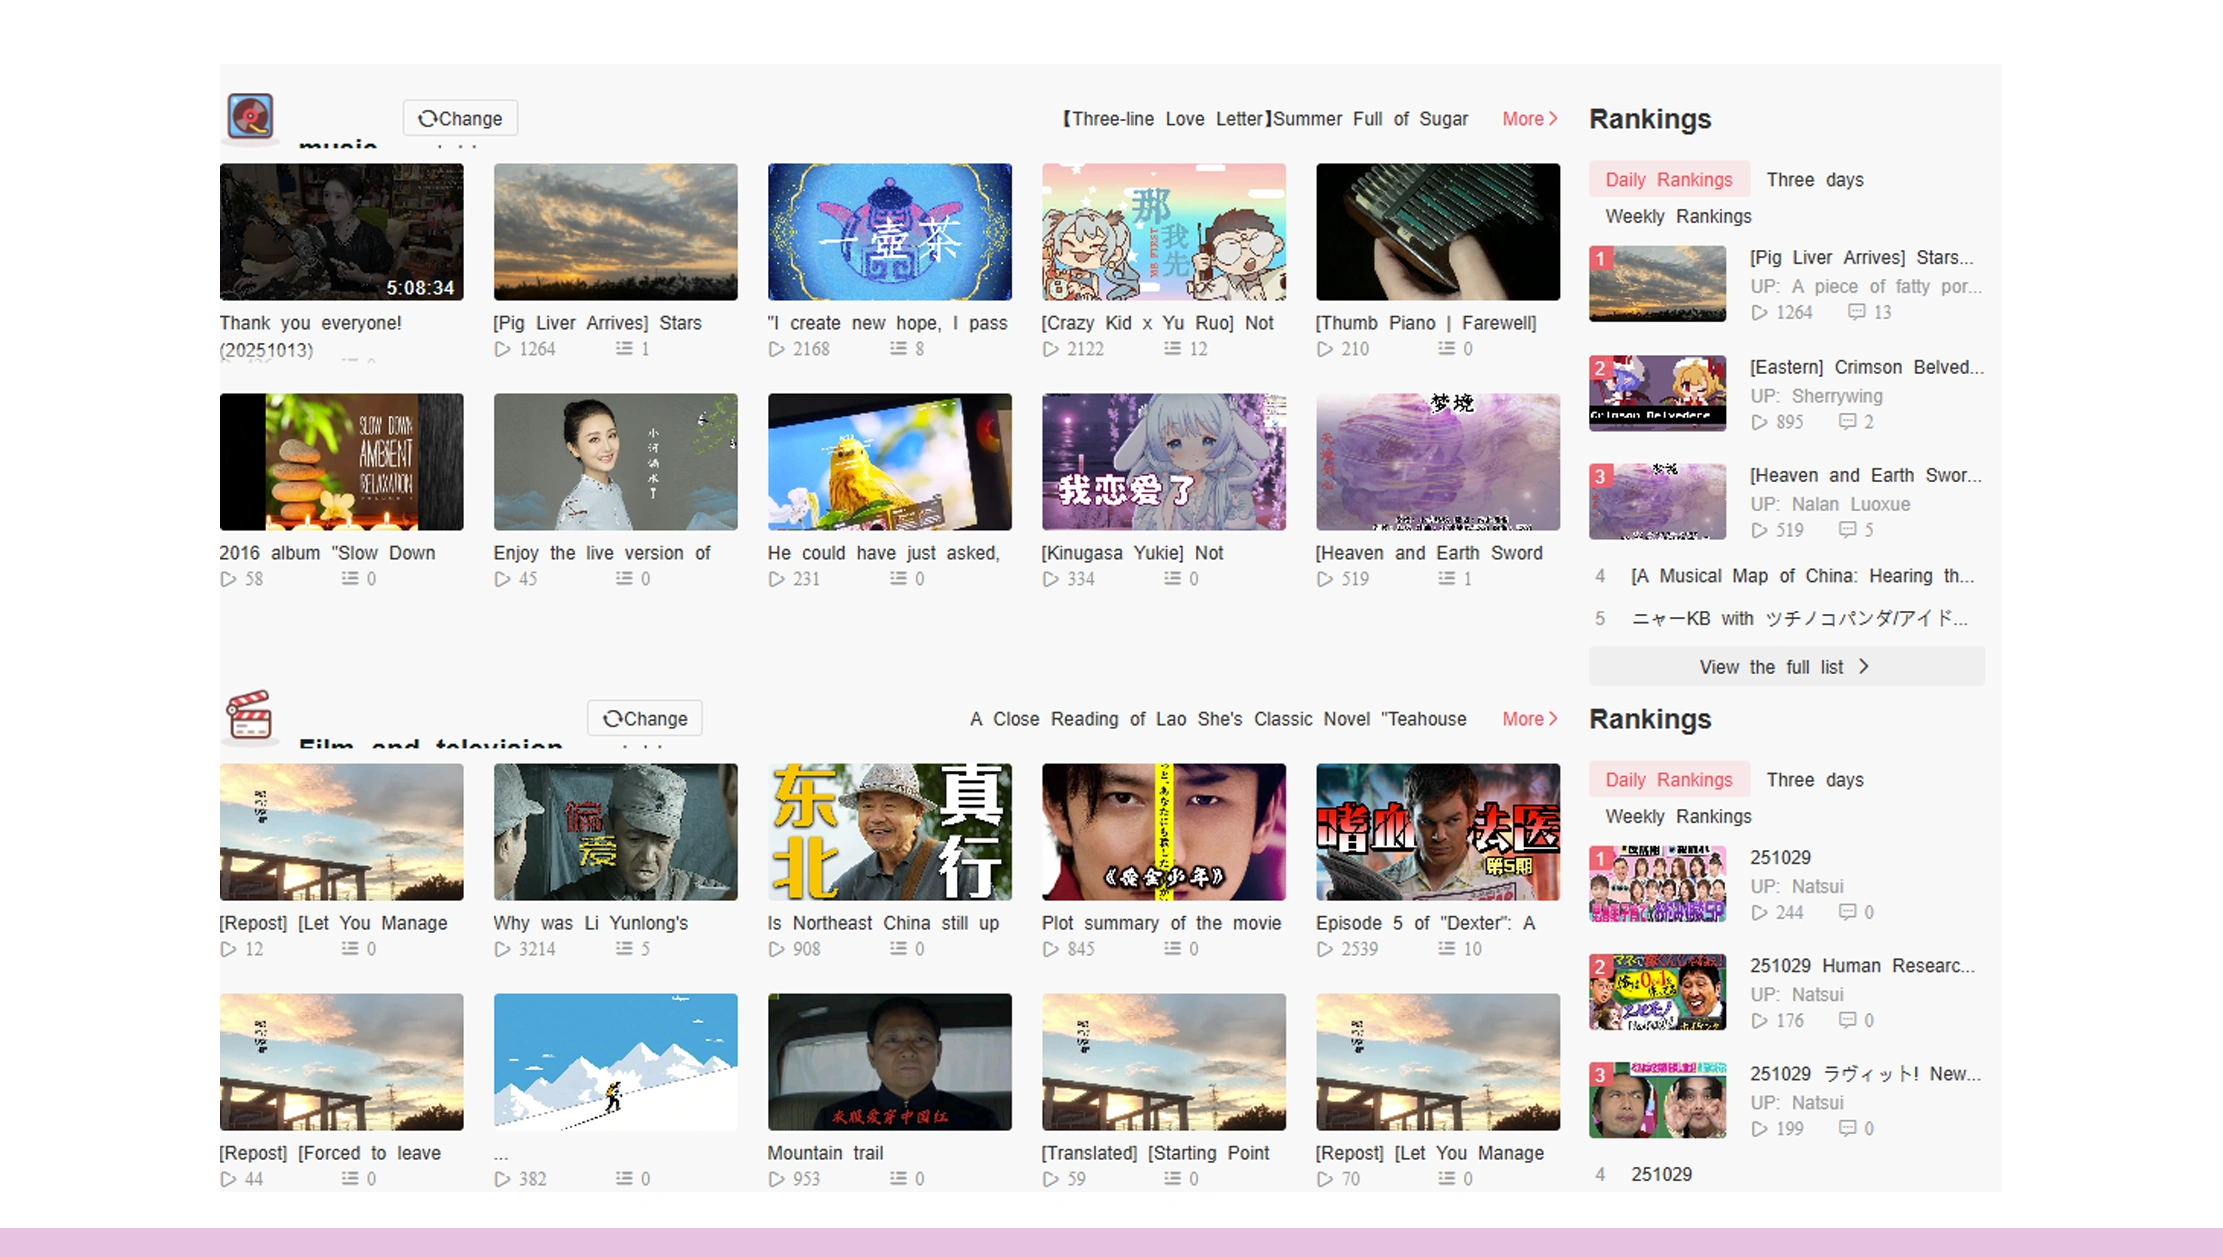The width and height of the screenshot is (2223, 1257).
Task: Open Thumb Piano Farewell video thumbnail
Action: click(x=1437, y=232)
